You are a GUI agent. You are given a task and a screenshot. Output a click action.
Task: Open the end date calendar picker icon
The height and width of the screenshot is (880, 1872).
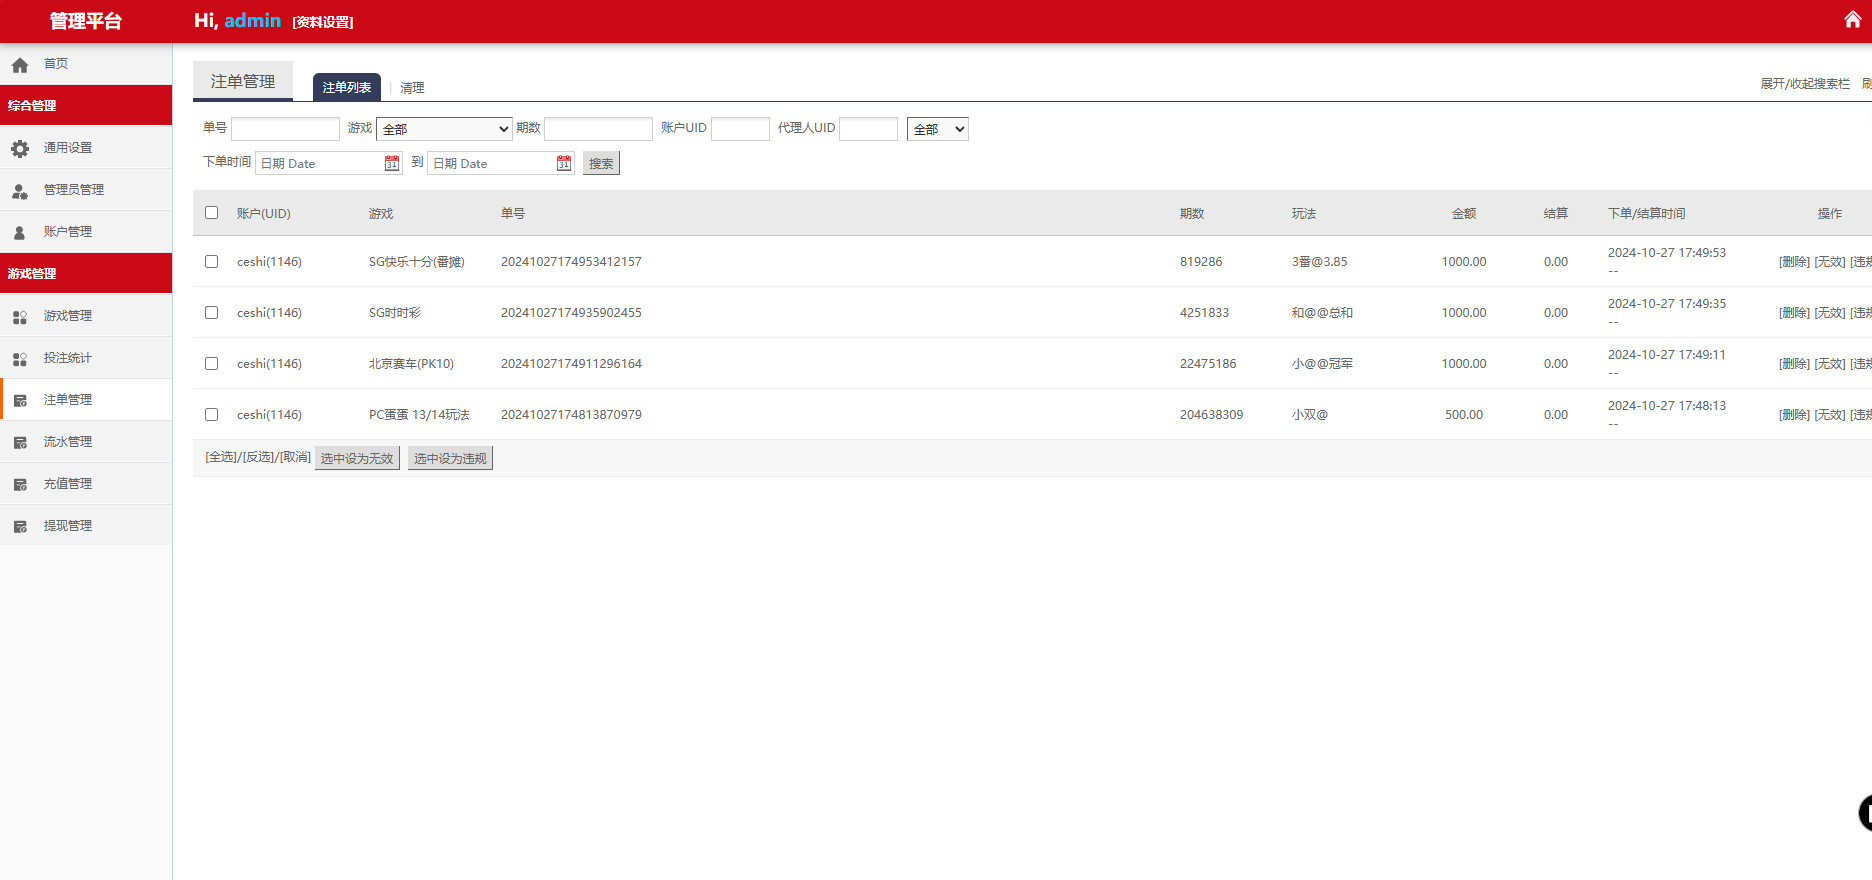pyautogui.click(x=564, y=163)
